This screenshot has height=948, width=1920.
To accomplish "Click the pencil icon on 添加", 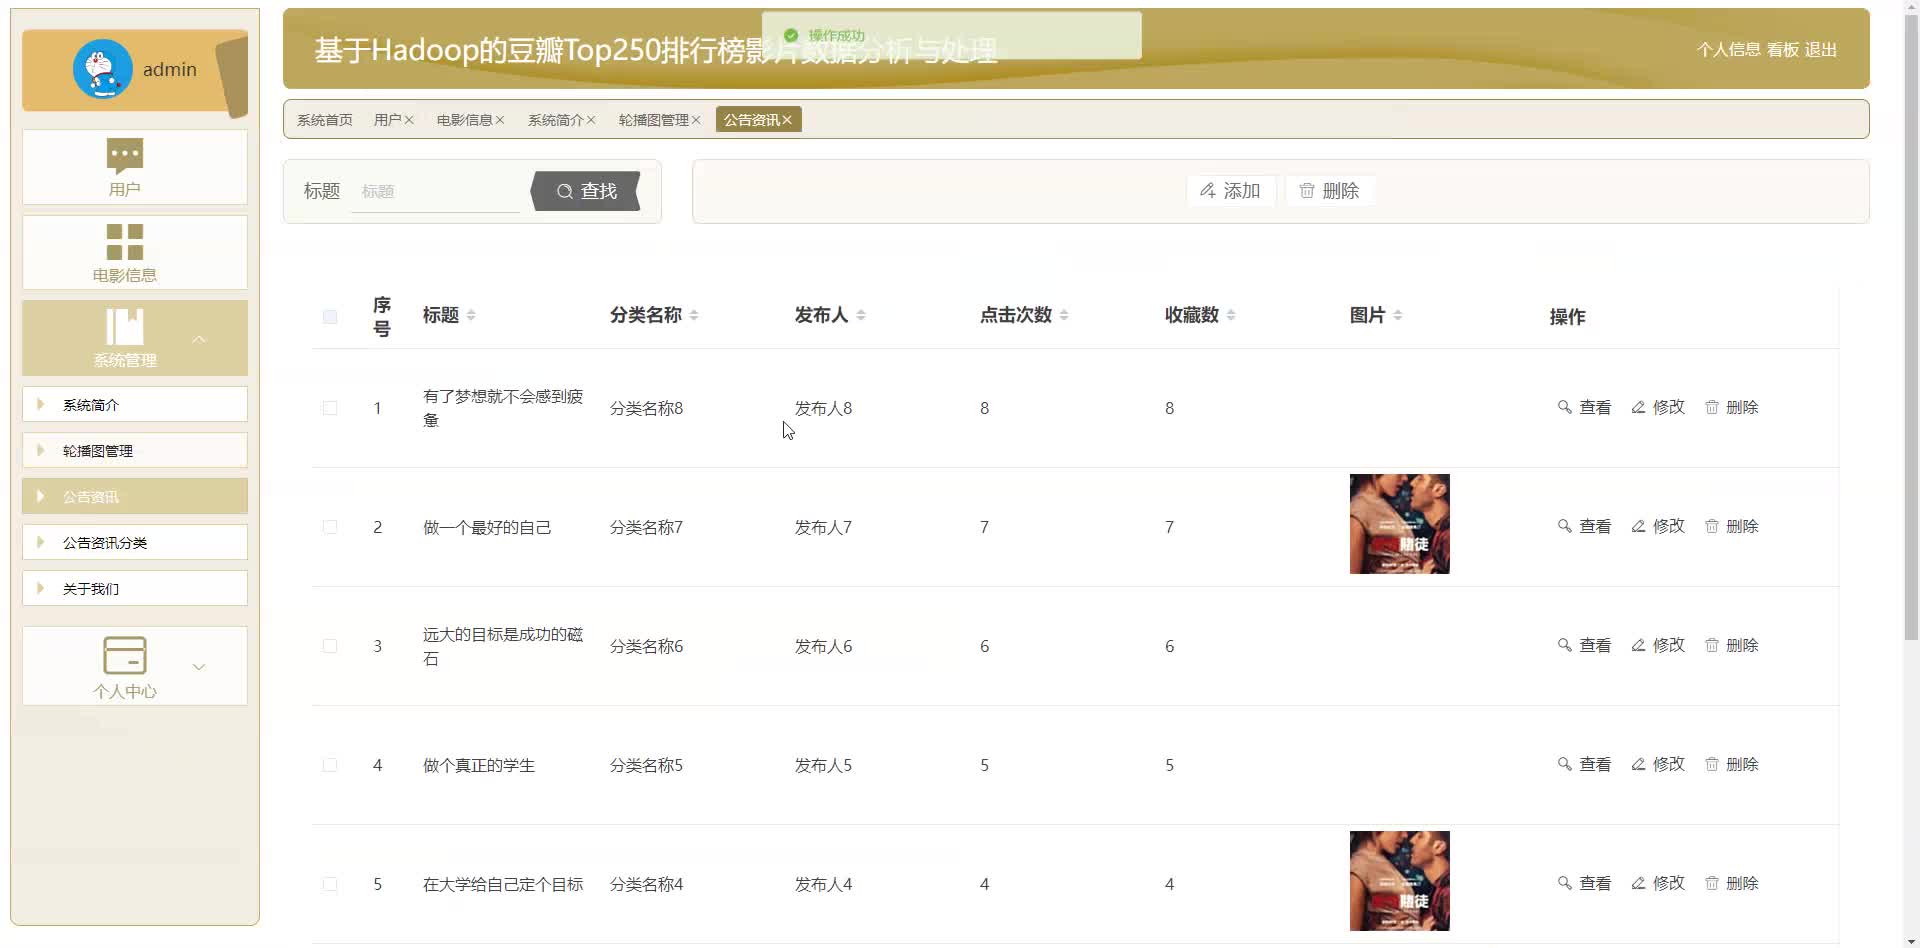I will pyautogui.click(x=1208, y=190).
